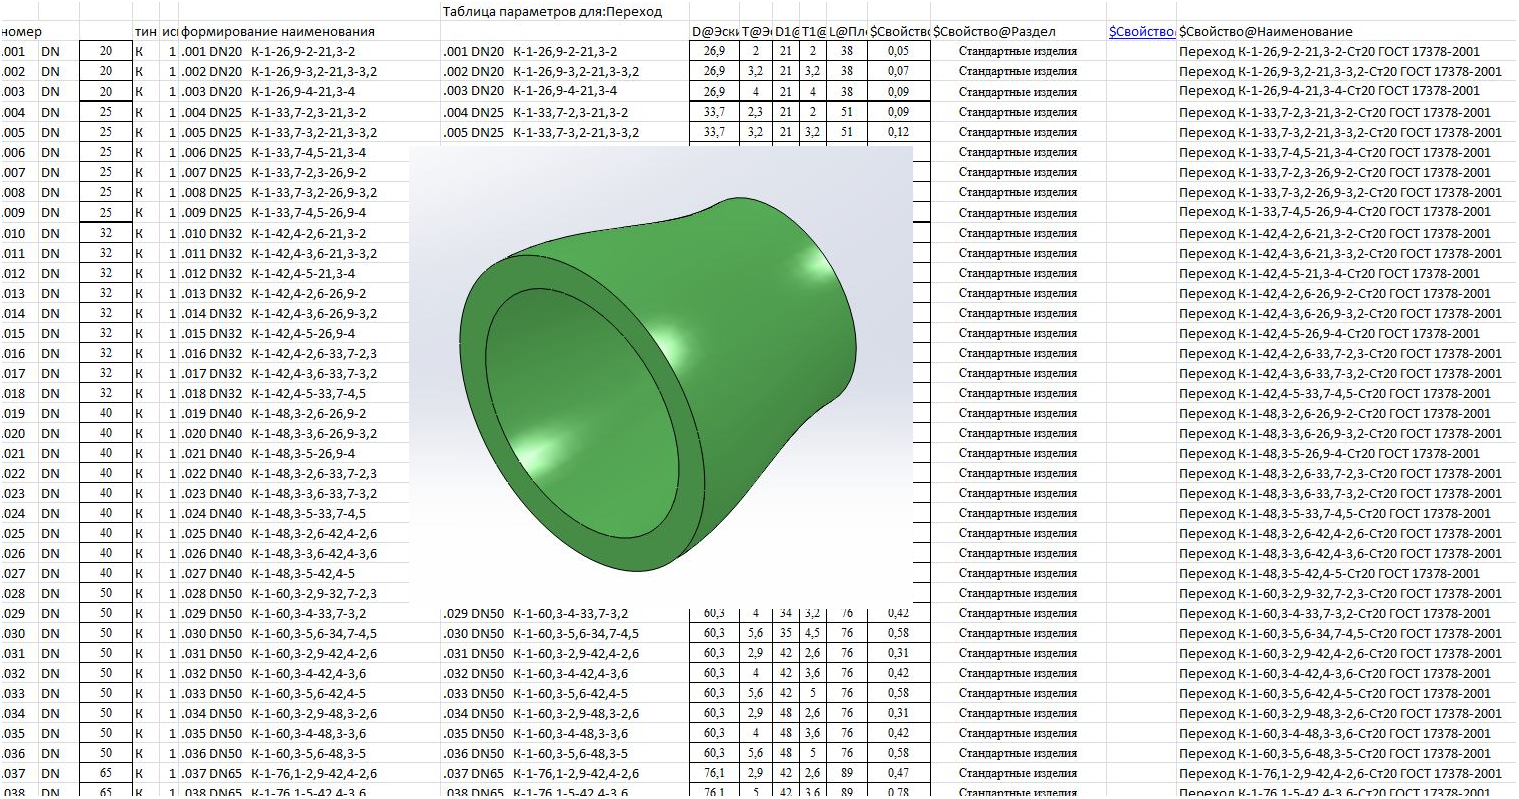Viewport: 1519px width, 799px height.
Task: Select the 0,05 value cell in first row
Action: 897,51
